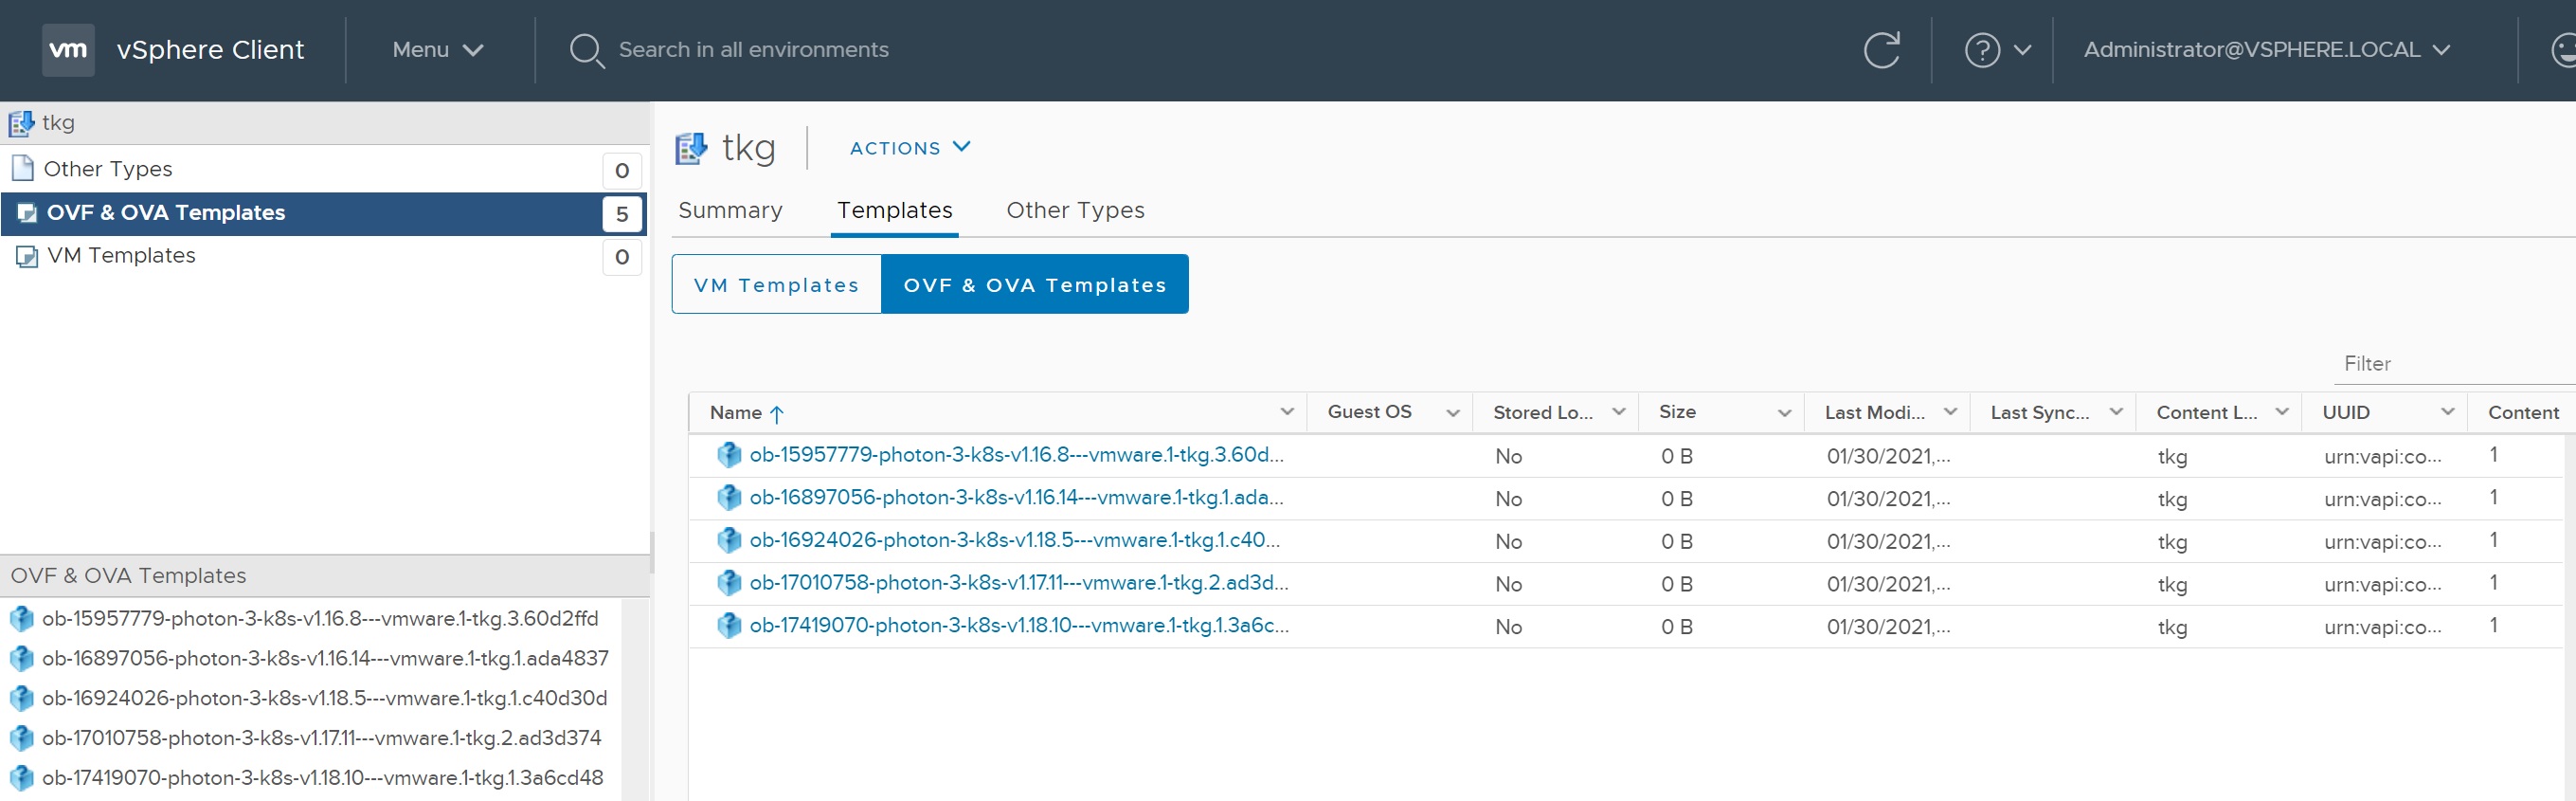This screenshot has width=2576, height=801.
Task: Expand the ACTIONS dropdown
Action: coord(909,148)
